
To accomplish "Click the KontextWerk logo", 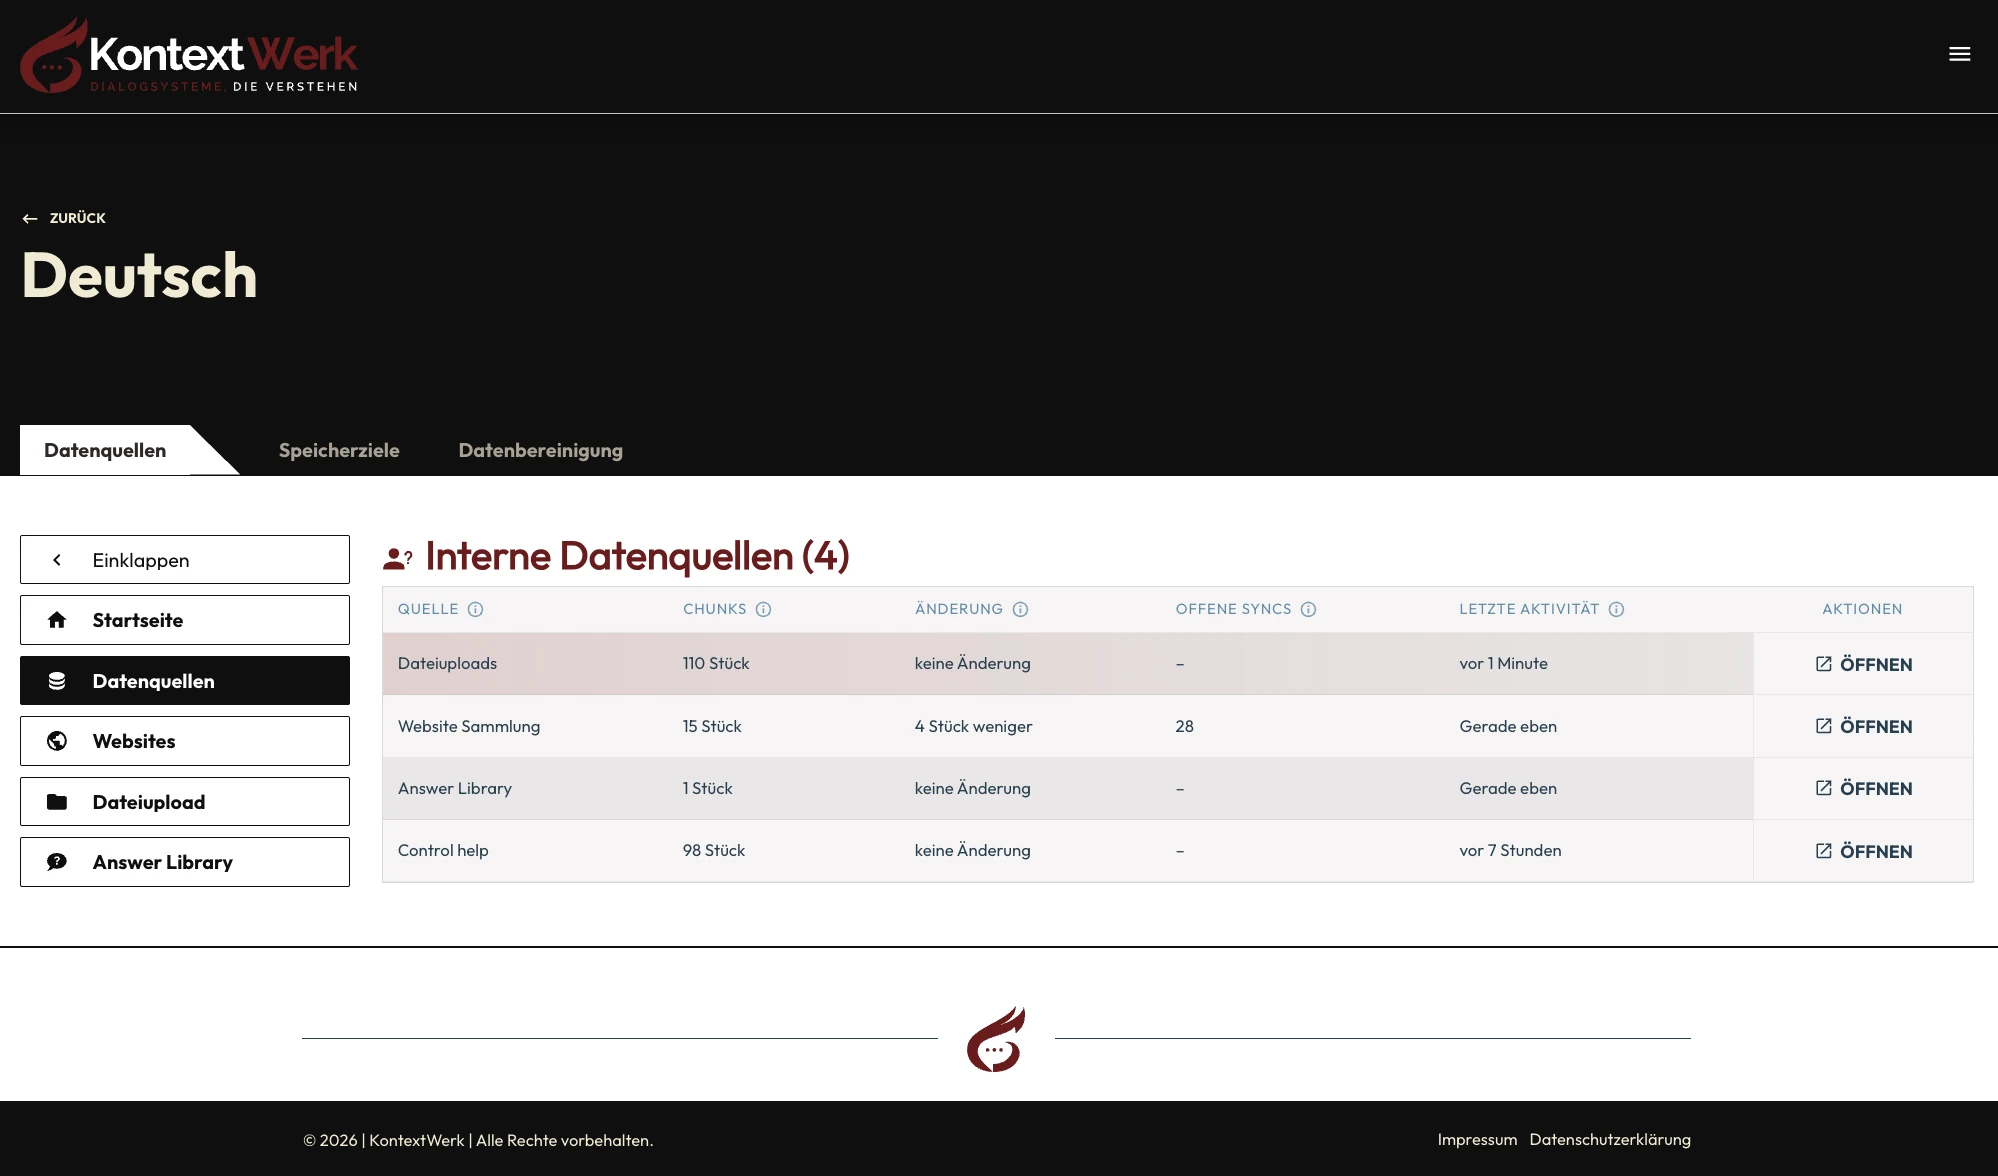I will click(188, 54).
